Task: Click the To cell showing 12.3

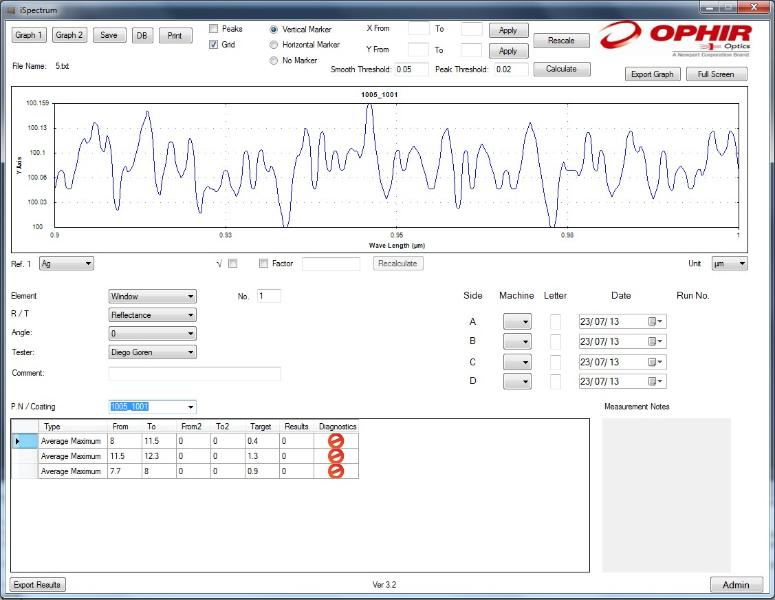Action: point(159,456)
